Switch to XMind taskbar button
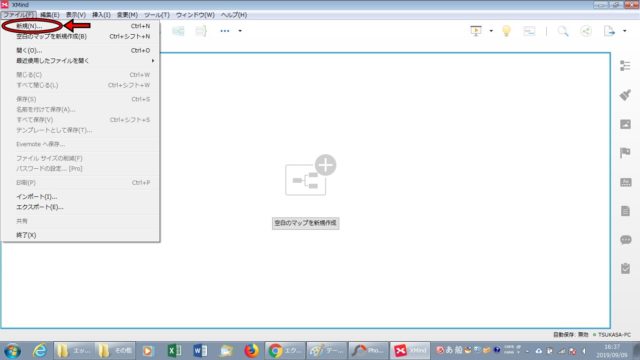This screenshot has width=640, height=360. click(x=410, y=351)
